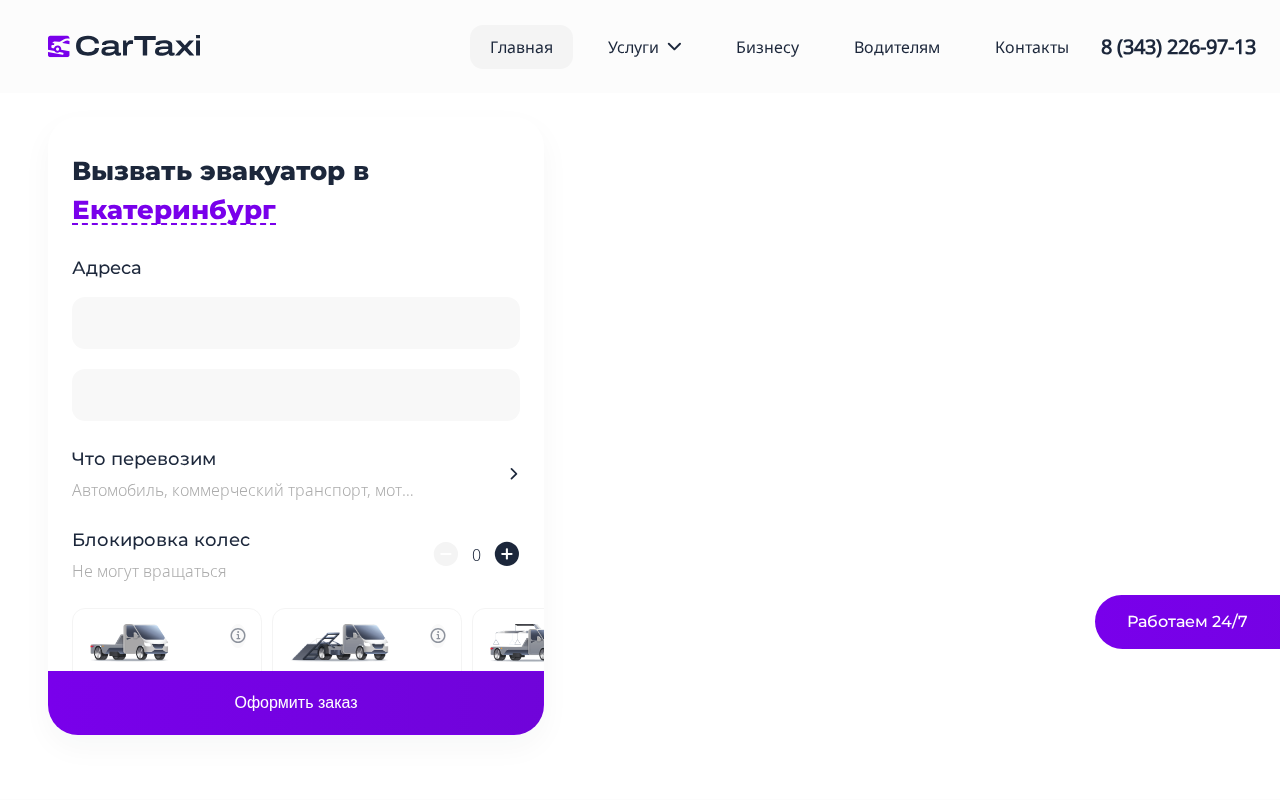Open the Контакты page
1280x800 pixels.
[x=1032, y=47]
